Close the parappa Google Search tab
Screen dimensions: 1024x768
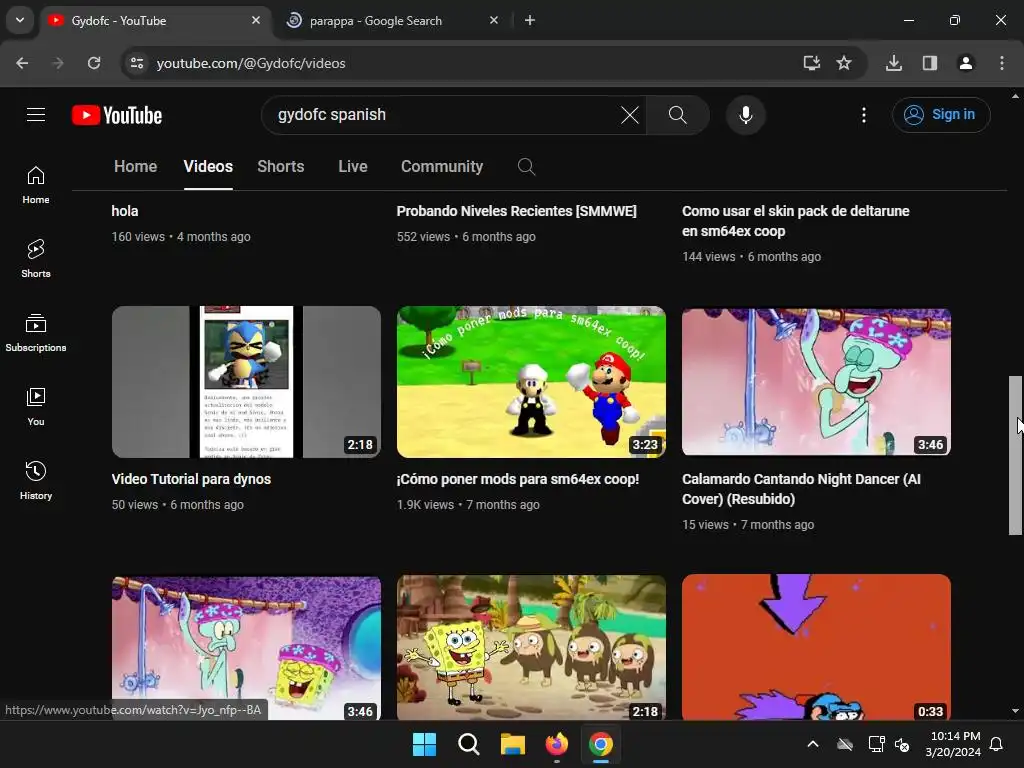(494, 20)
